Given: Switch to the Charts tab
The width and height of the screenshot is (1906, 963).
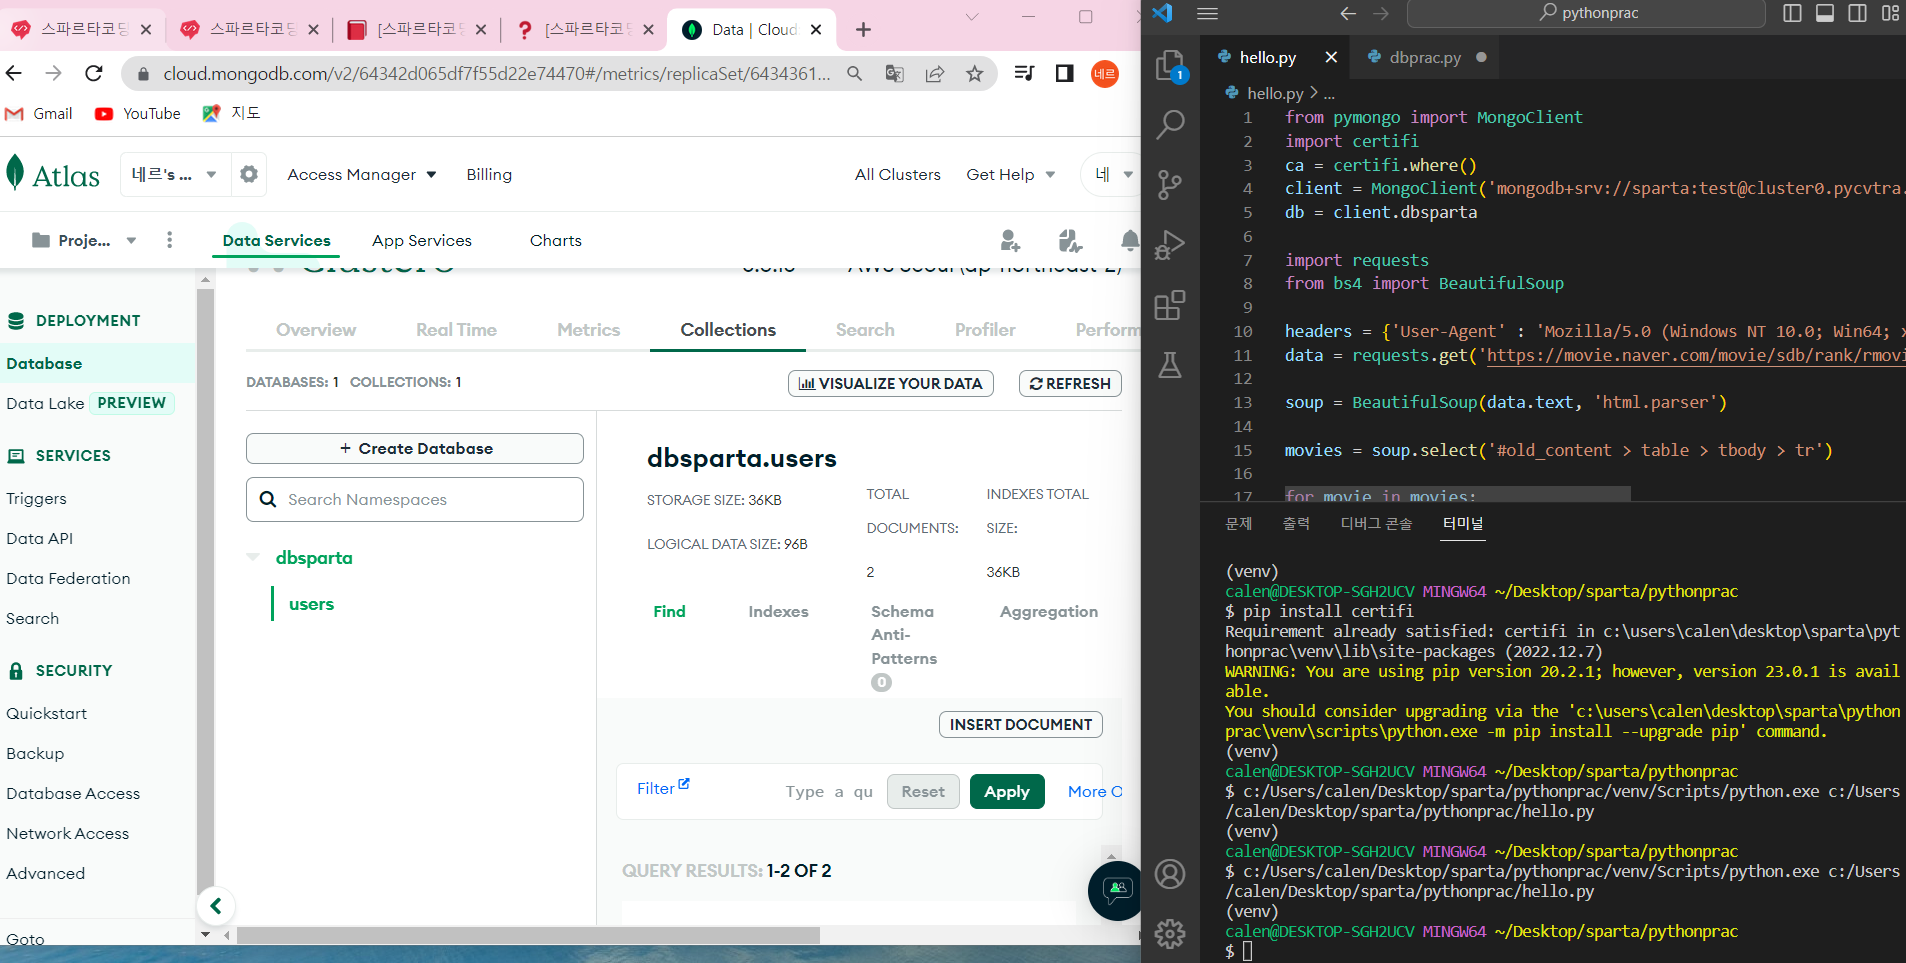Looking at the screenshot, I should [556, 240].
